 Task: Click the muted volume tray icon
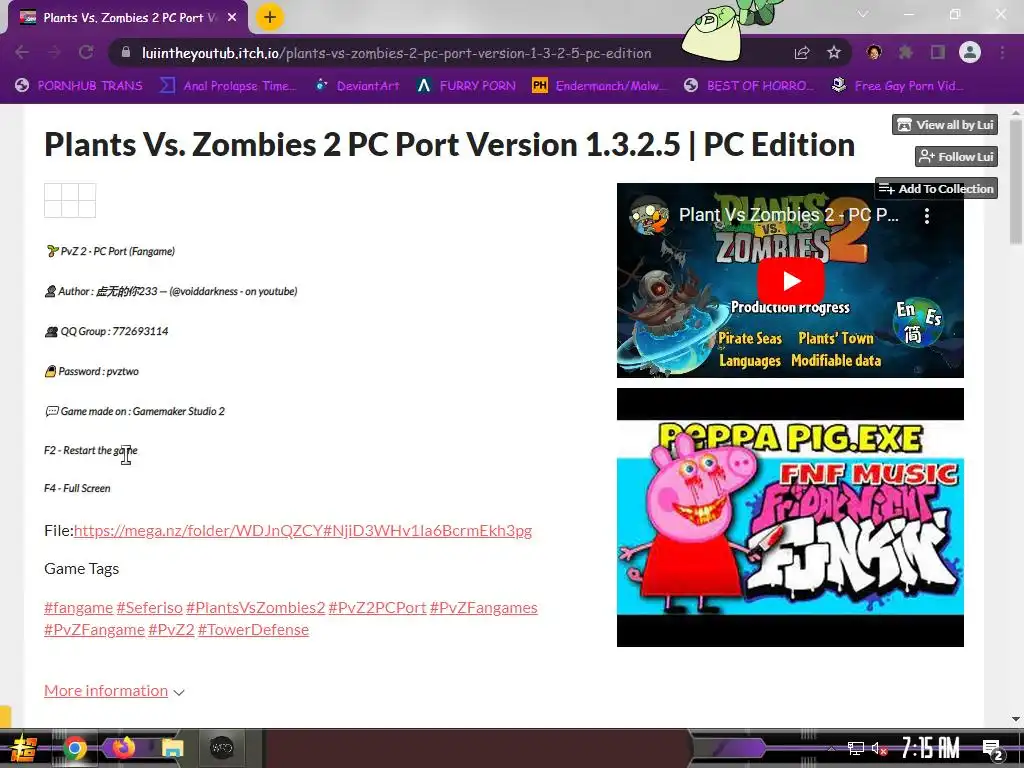879,748
